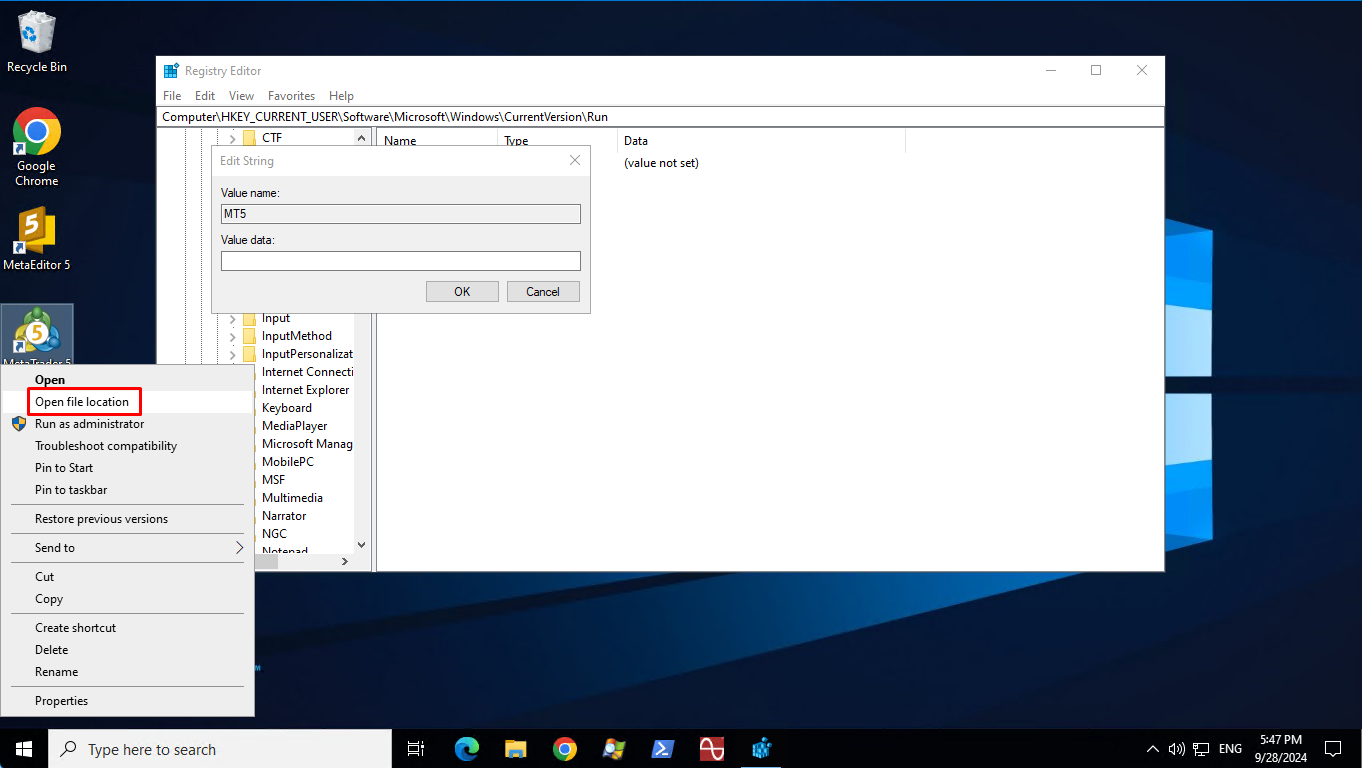Expand the Input registry key

233,318
